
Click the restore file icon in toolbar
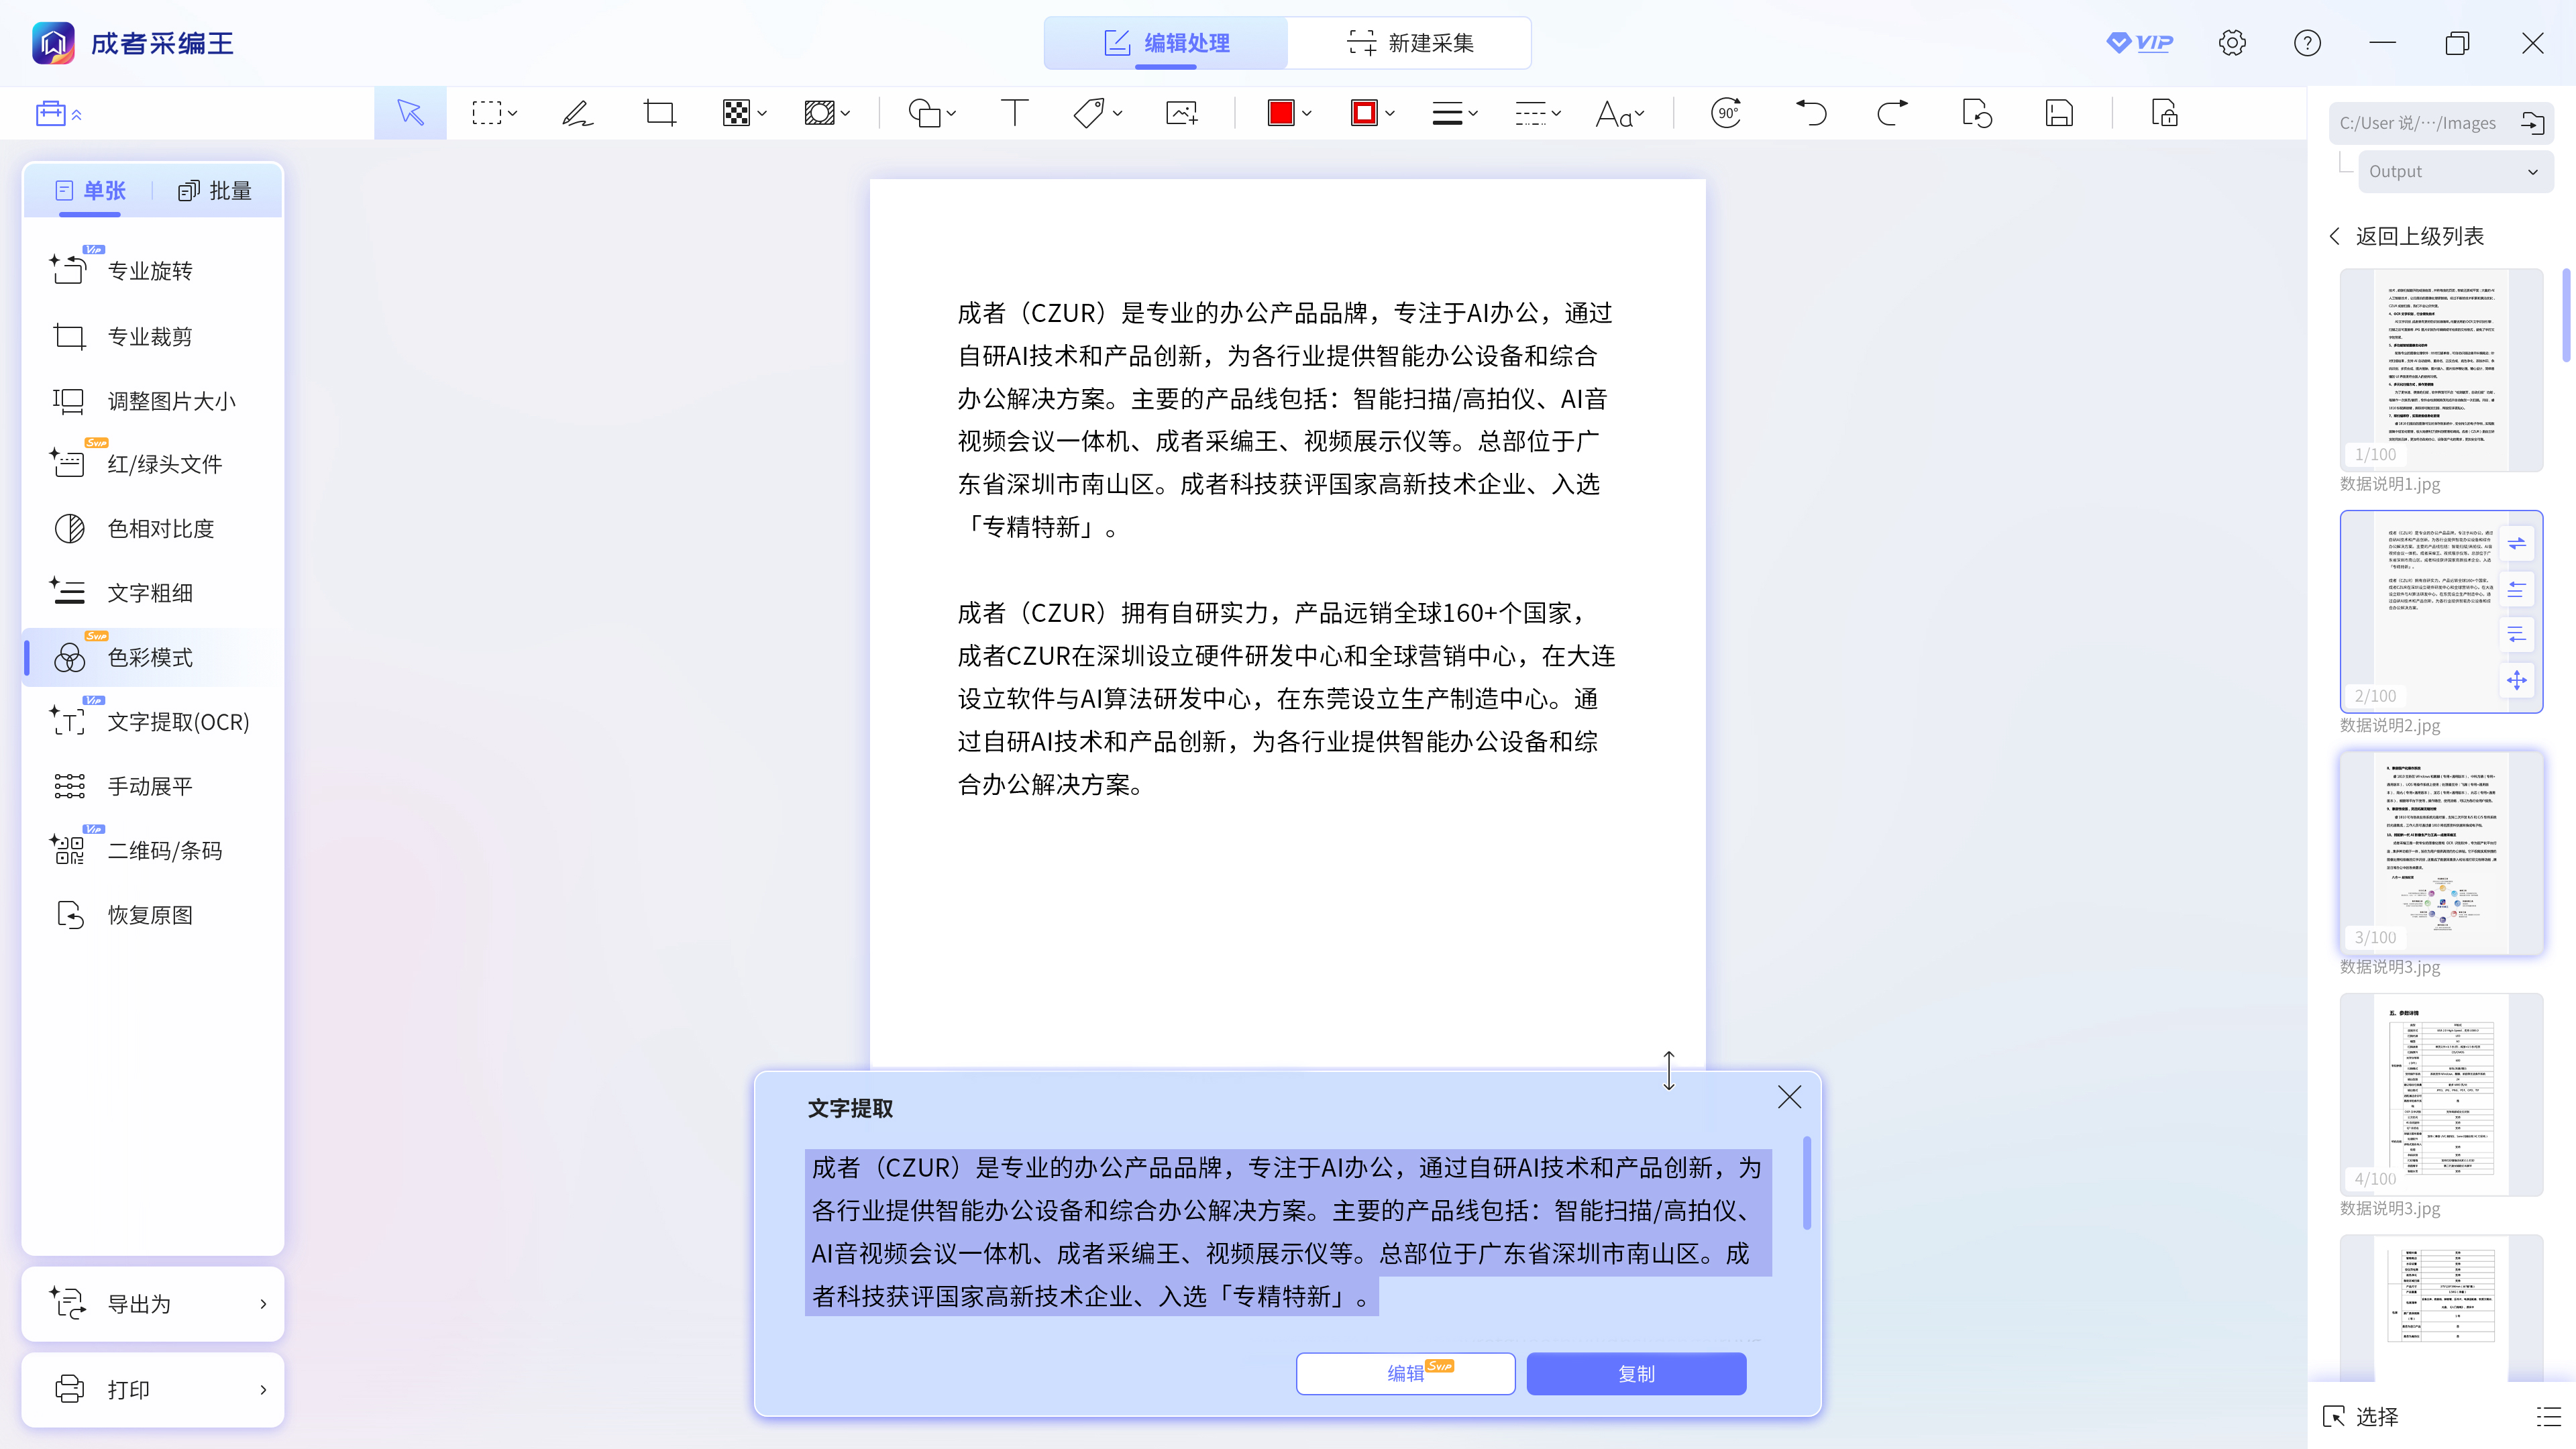[1976, 113]
